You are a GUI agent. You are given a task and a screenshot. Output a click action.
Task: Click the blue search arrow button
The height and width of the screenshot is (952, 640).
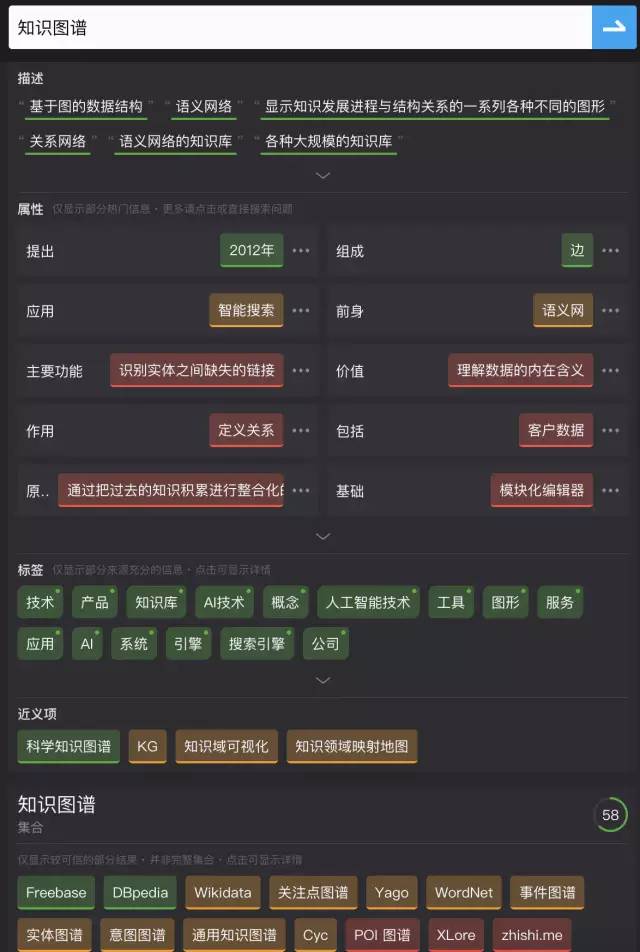click(613, 27)
